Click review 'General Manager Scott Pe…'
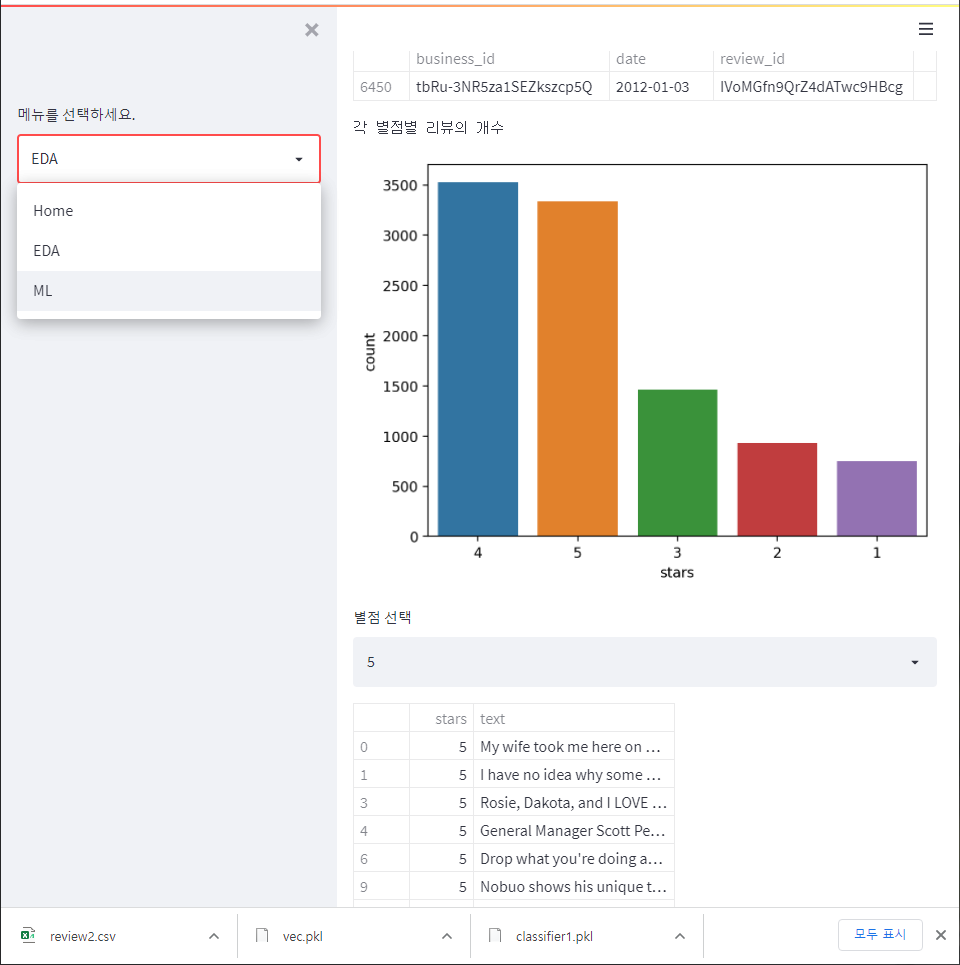This screenshot has height=965, width=960. point(574,830)
